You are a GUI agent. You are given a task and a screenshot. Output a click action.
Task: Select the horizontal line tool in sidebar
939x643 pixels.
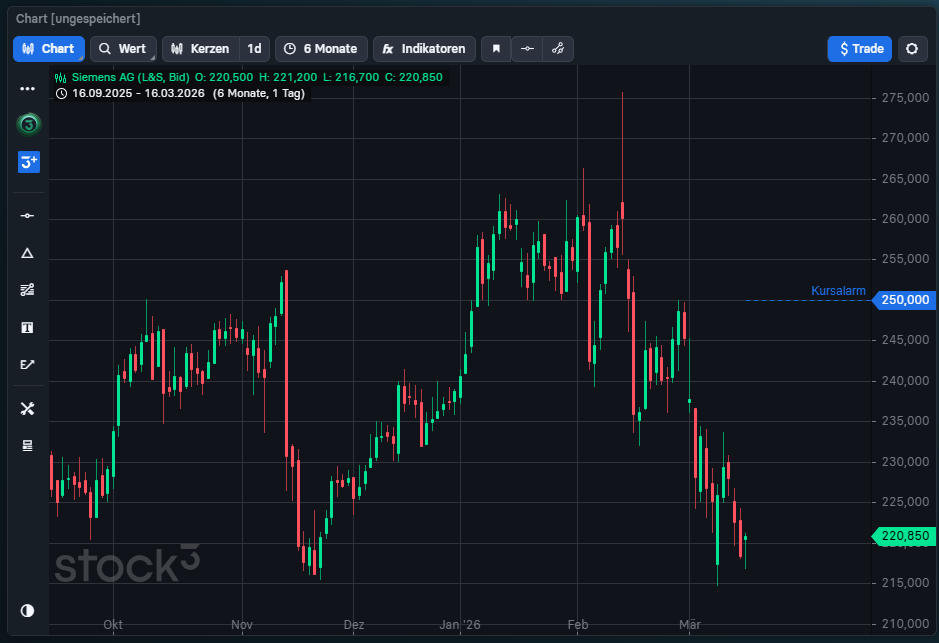pos(28,216)
